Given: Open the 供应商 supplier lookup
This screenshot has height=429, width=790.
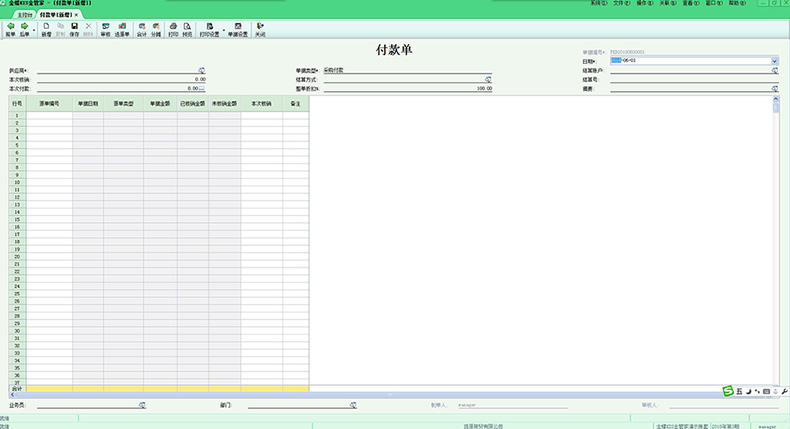Looking at the screenshot, I should pos(201,70).
